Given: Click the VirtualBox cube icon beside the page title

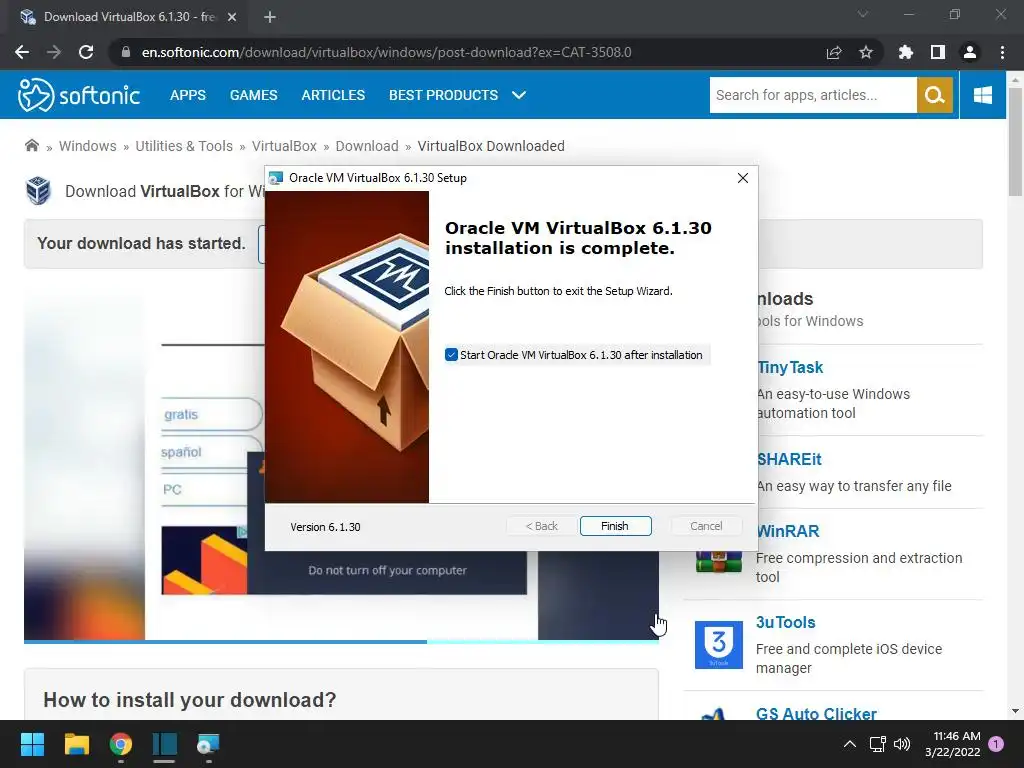Looking at the screenshot, I should 39,191.
